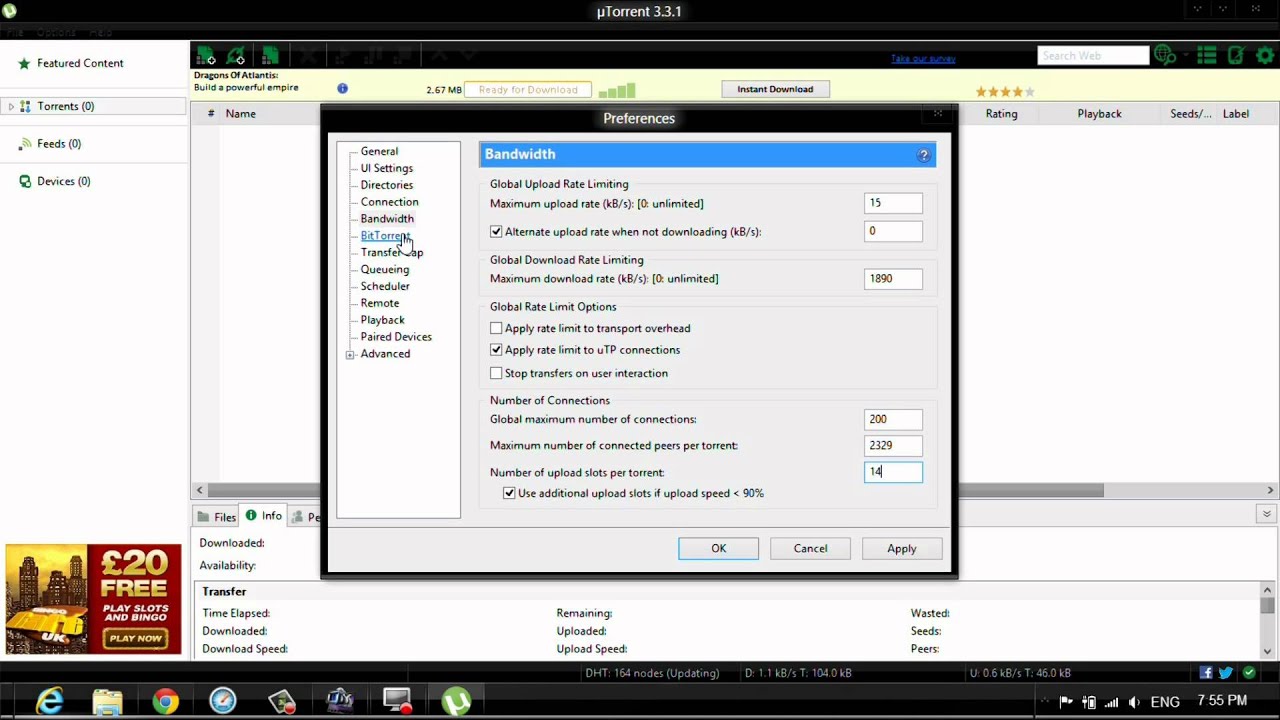Screen dimensions: 1280x720
Task: Click the connected peers per torrent field
Action: click(893, 446)
